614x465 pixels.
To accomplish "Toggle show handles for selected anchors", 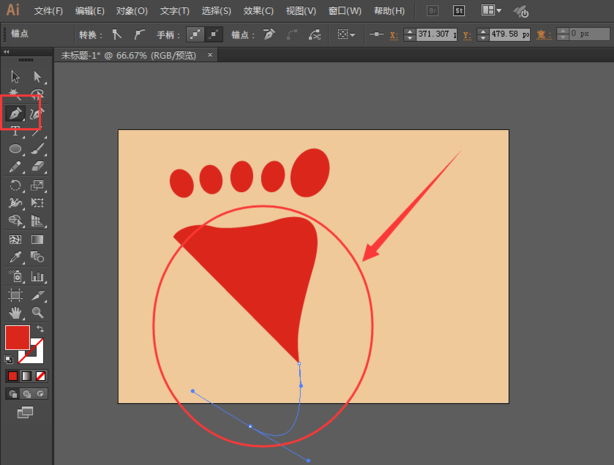I will coord(194,33).
